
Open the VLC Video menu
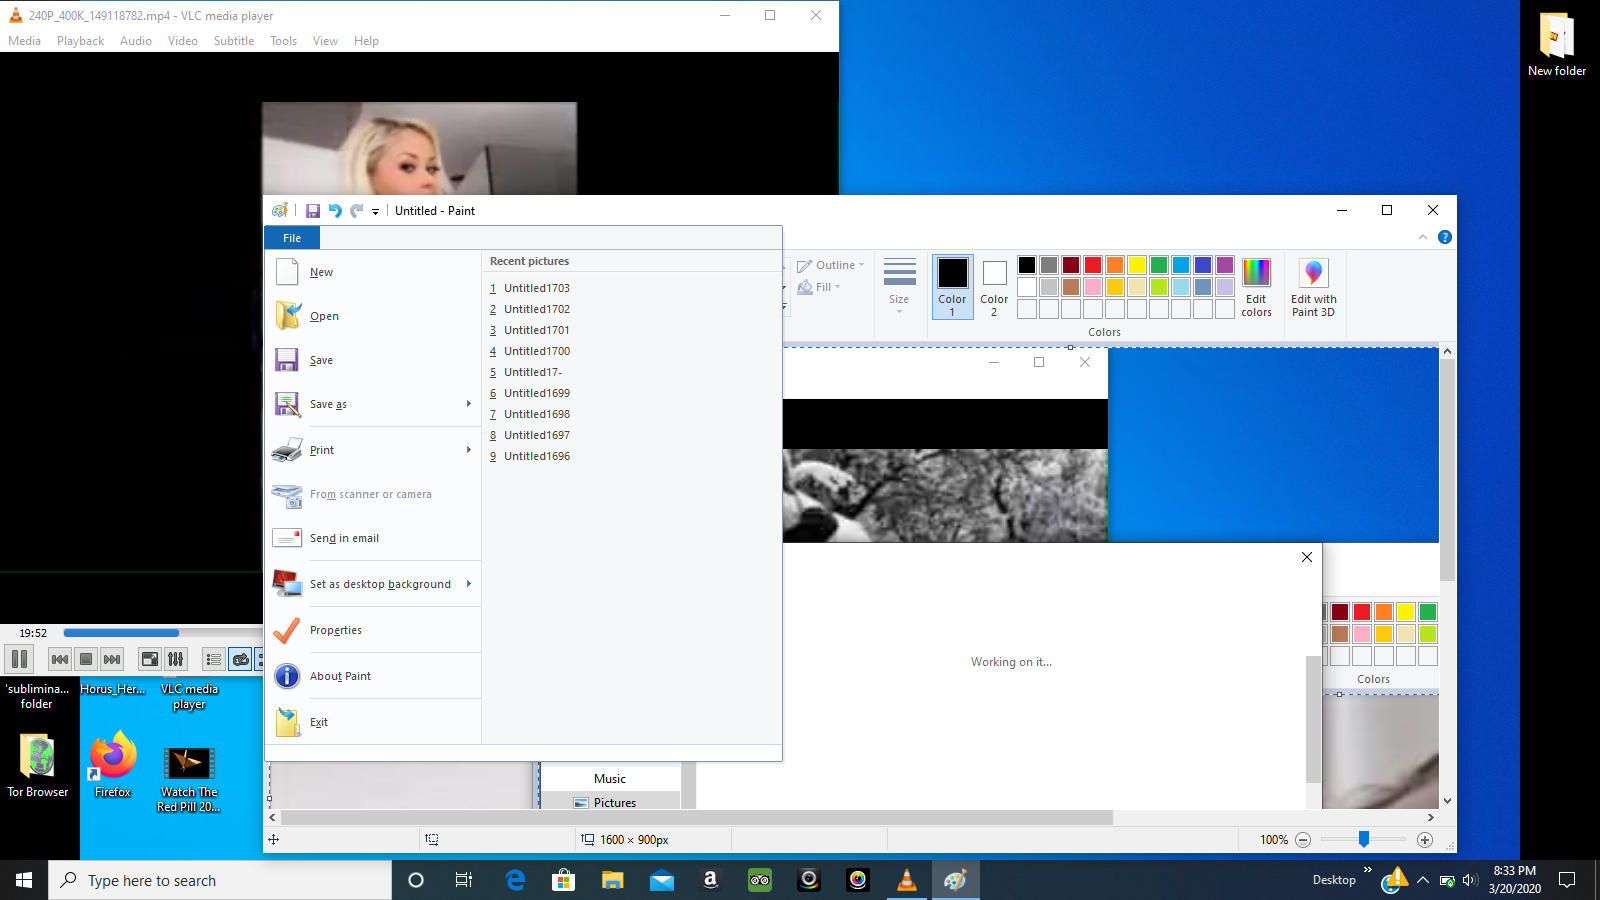tap(183, 41)
